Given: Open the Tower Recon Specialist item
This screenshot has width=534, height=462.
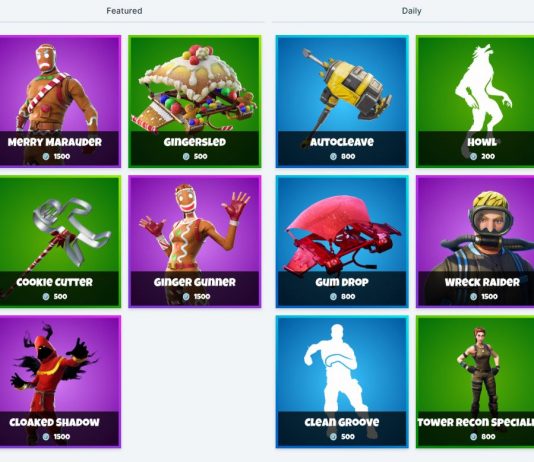Looking at the screenshot, I should [x=475, y=382].
